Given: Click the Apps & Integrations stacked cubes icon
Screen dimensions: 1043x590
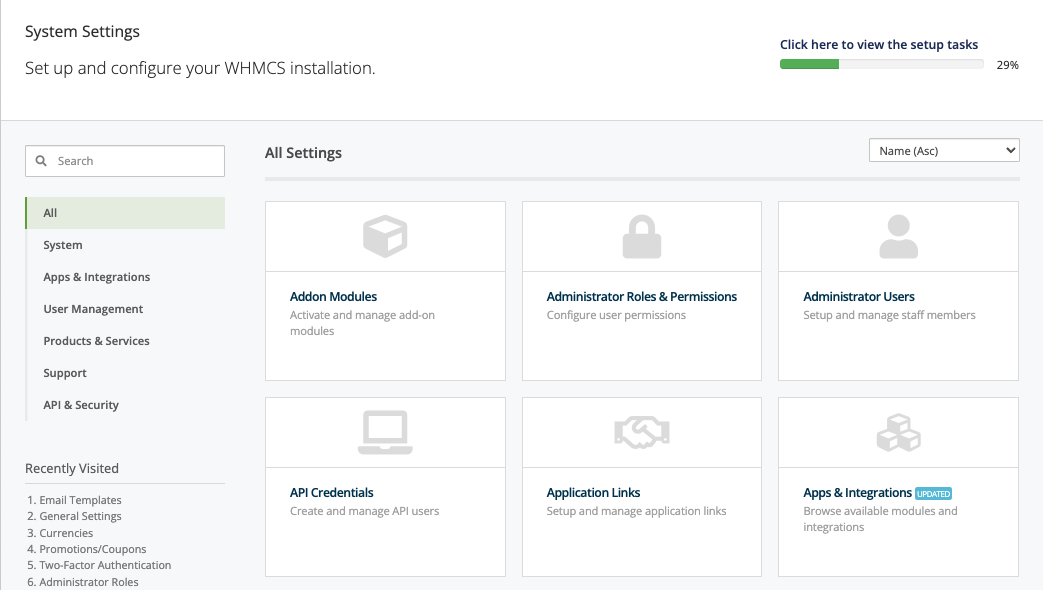Looking at the screenshot, I should coord(898,433).
